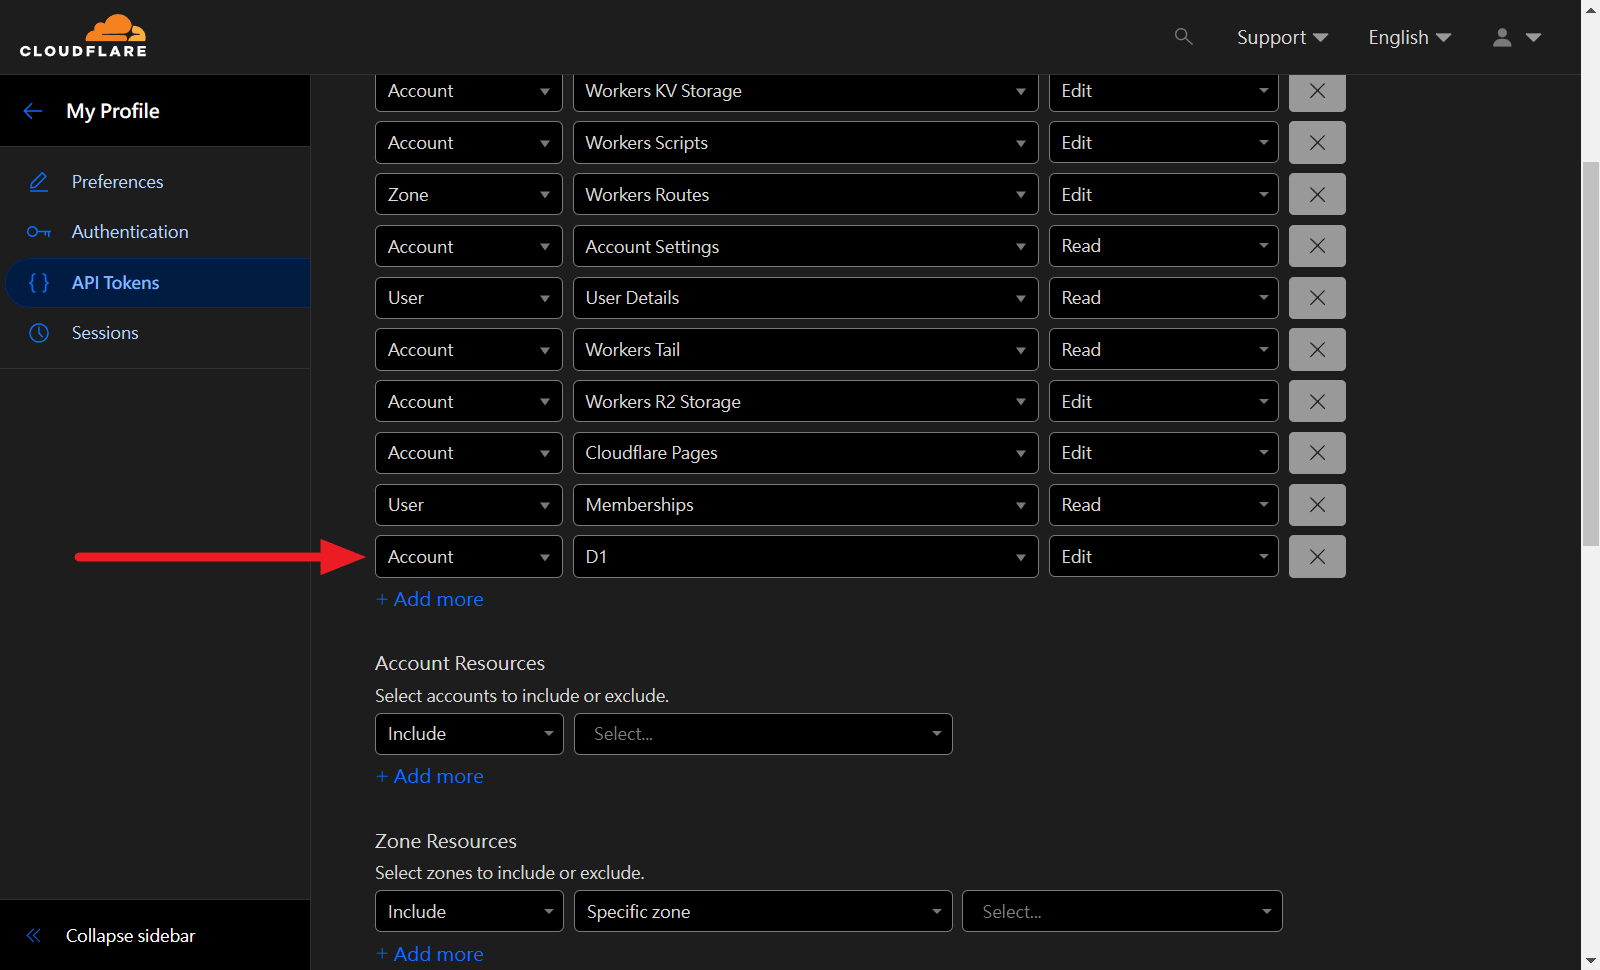Open the Sessions page
The height and width of the screenshot is (970, 1600).
(x=105, y=333)
